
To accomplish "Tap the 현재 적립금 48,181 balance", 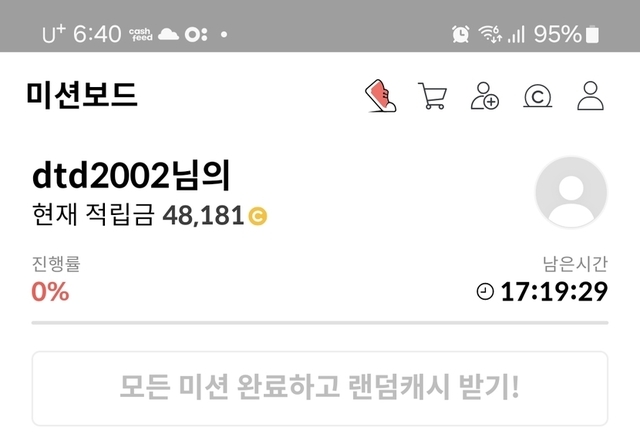I will pyautogui.click(x=149, y=216).
